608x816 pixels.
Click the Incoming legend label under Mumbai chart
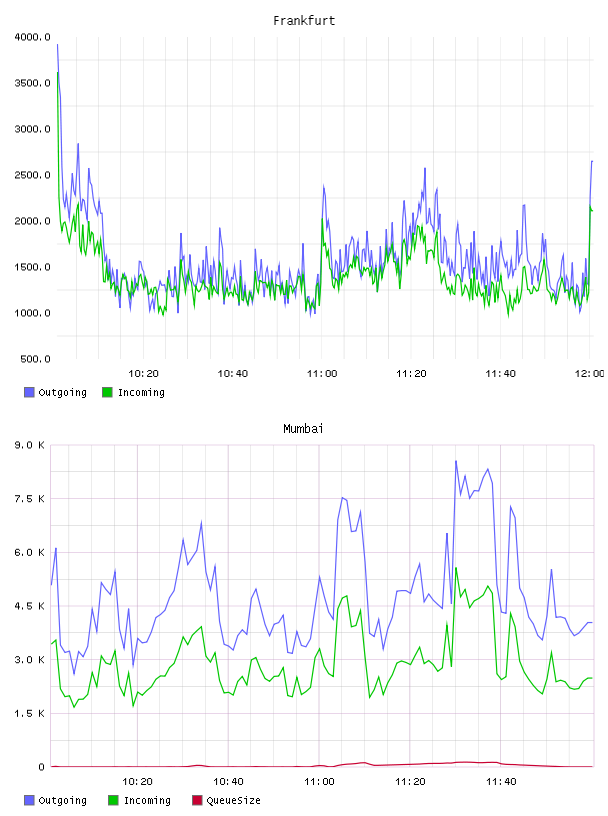(147, 800)
